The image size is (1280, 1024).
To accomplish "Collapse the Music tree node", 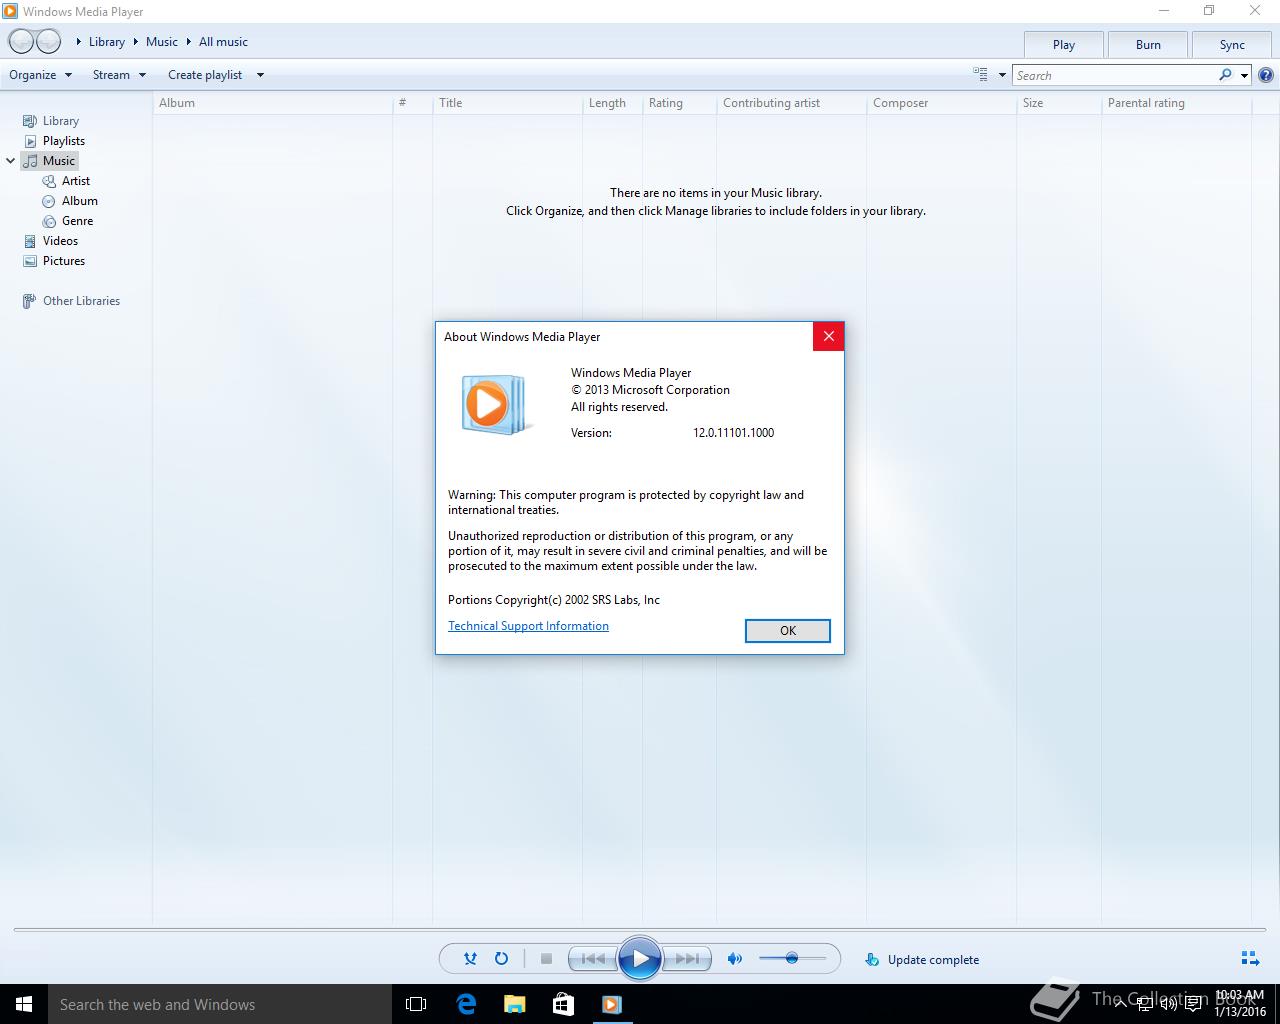I will pos(11,160).
